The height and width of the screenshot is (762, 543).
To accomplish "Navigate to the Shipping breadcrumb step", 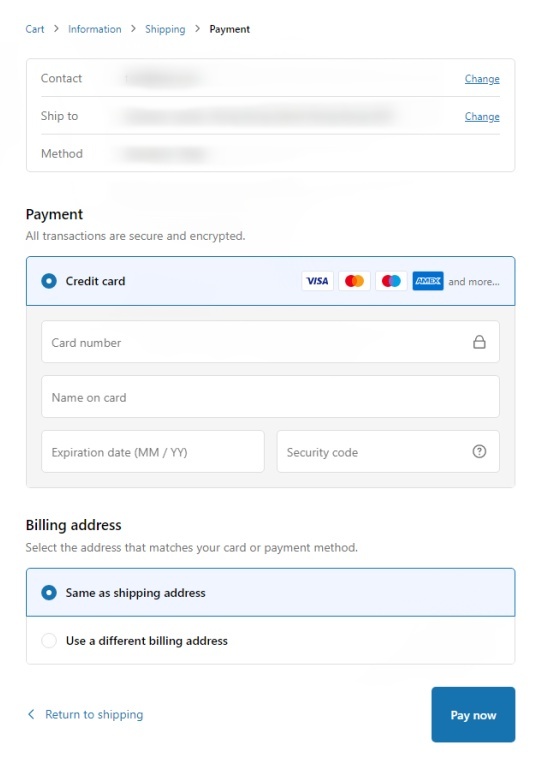I will click(165, 29).
